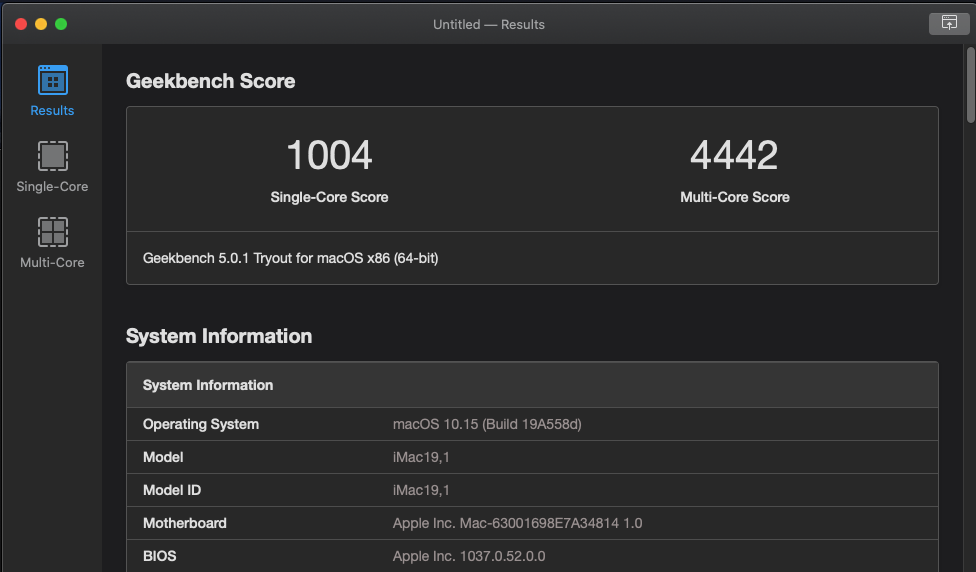Click the iMac19,1 value in Model row

(x=421, y=457)
